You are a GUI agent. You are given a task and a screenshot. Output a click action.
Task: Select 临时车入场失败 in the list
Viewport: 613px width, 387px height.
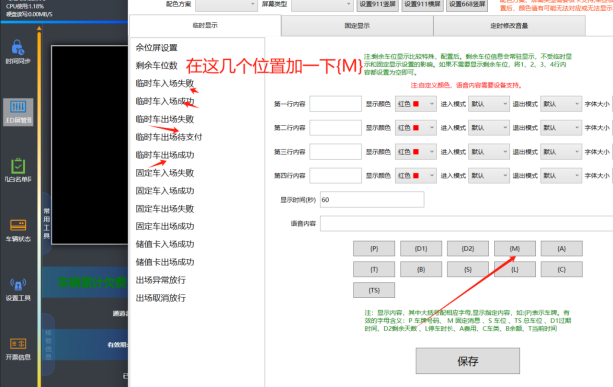(165, 83)
